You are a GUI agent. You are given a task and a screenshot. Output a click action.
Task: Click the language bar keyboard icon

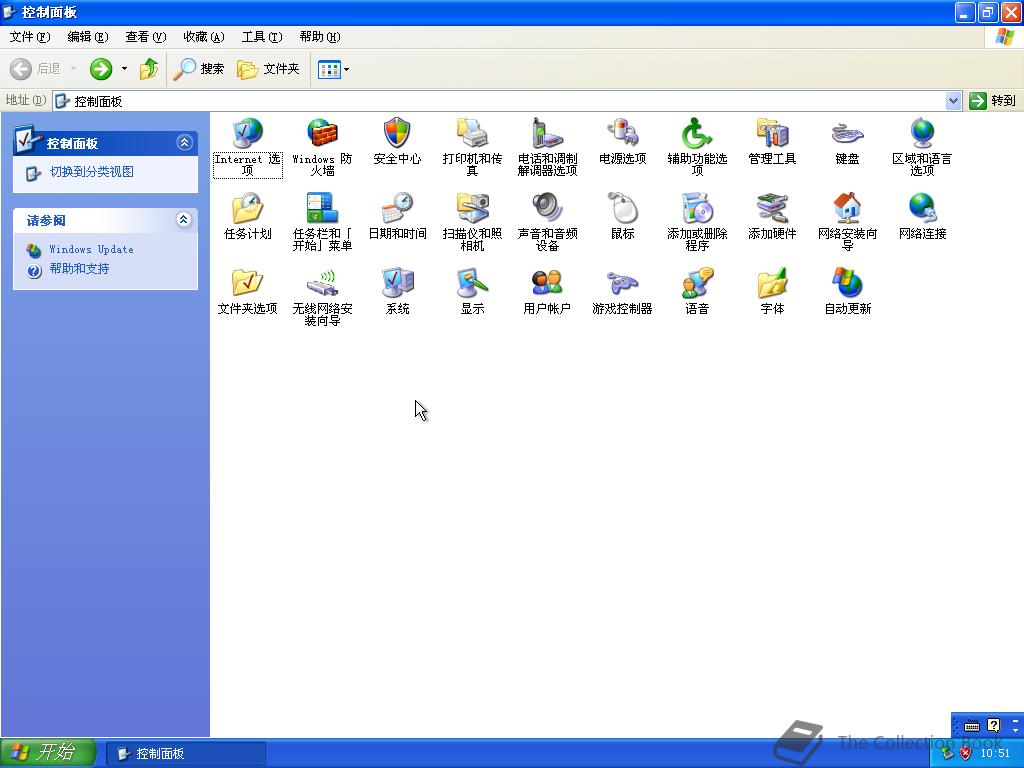click(972, 726)
